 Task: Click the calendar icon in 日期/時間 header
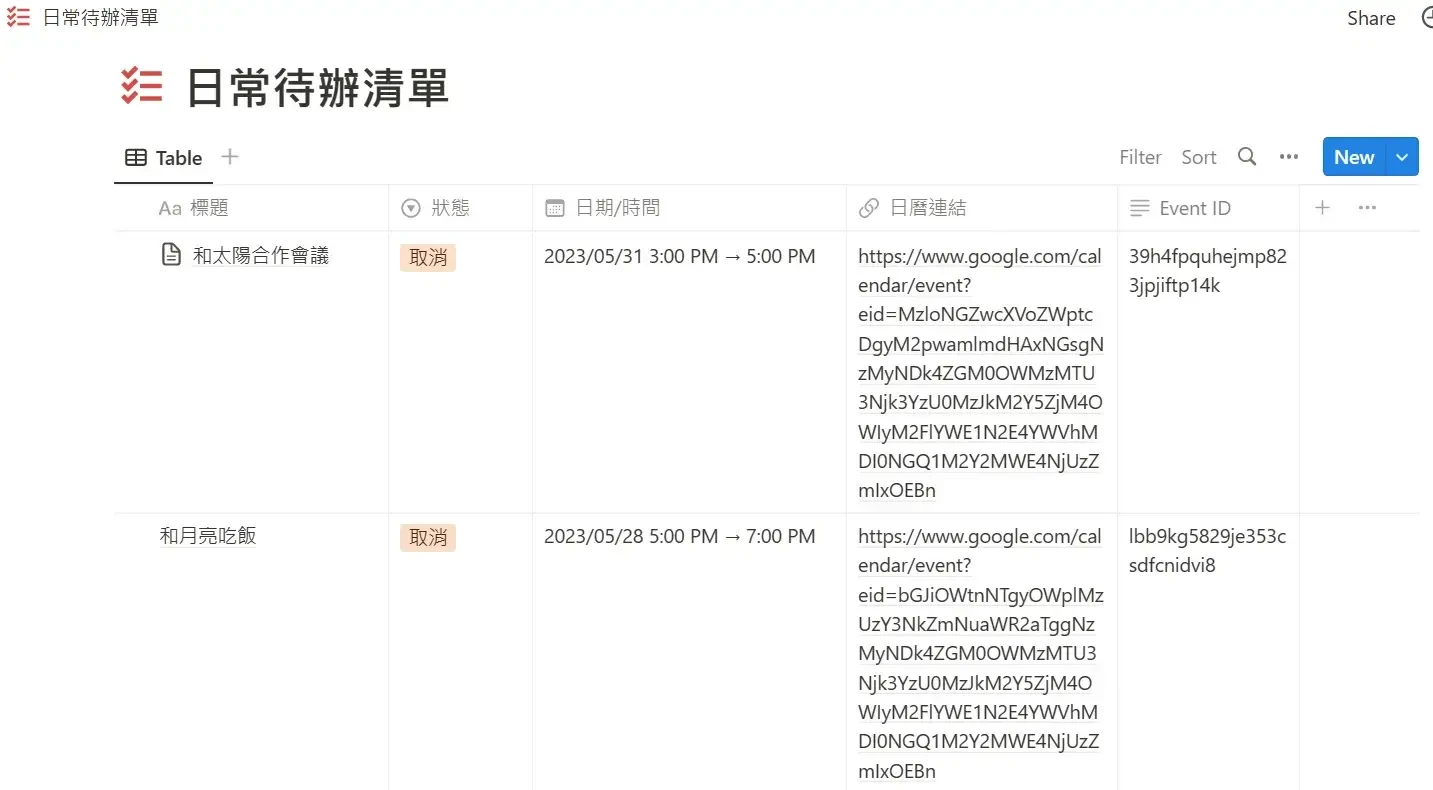555,208
